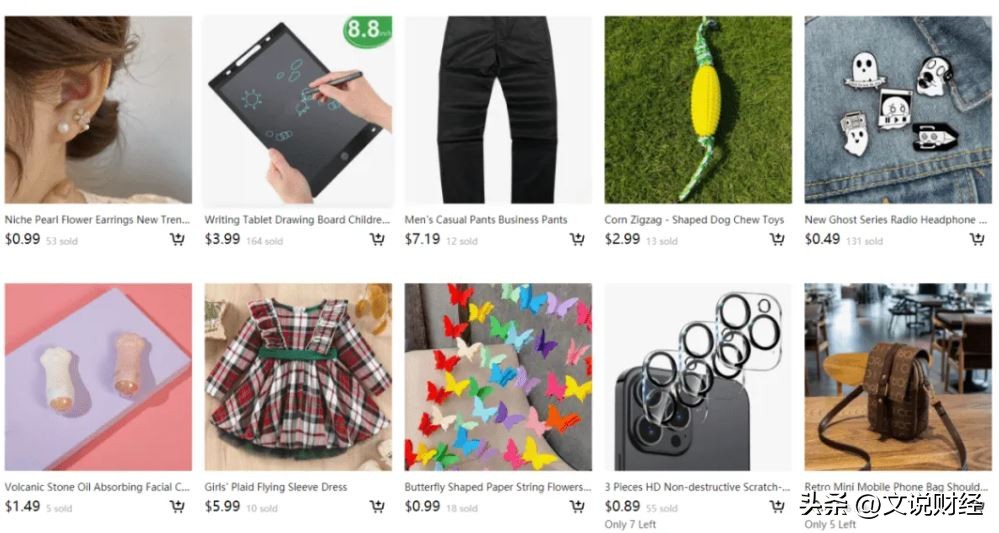Open the Volcanic Stone Oil Absorbing title link

point(97,487)
